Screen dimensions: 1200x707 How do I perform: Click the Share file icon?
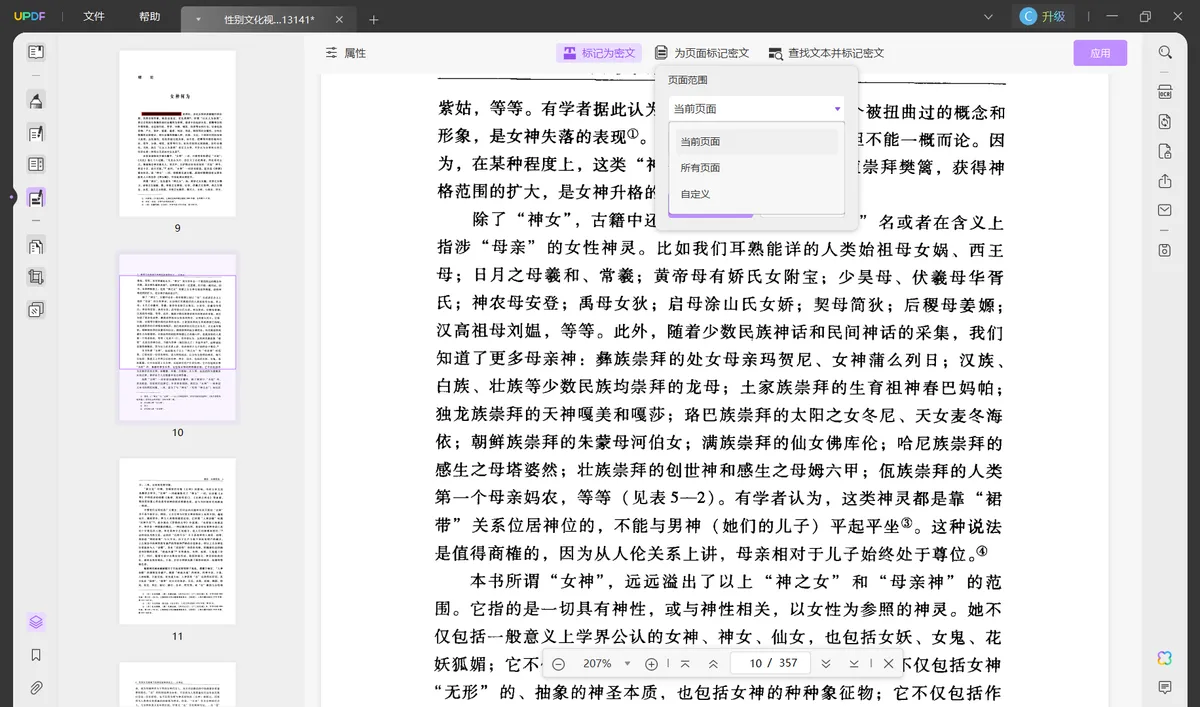[1165, 181]
